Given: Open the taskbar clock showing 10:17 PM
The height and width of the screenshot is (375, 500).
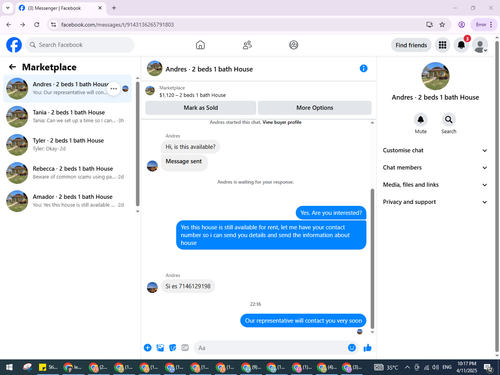Looking at the screenshot, I should click(466, 367).
